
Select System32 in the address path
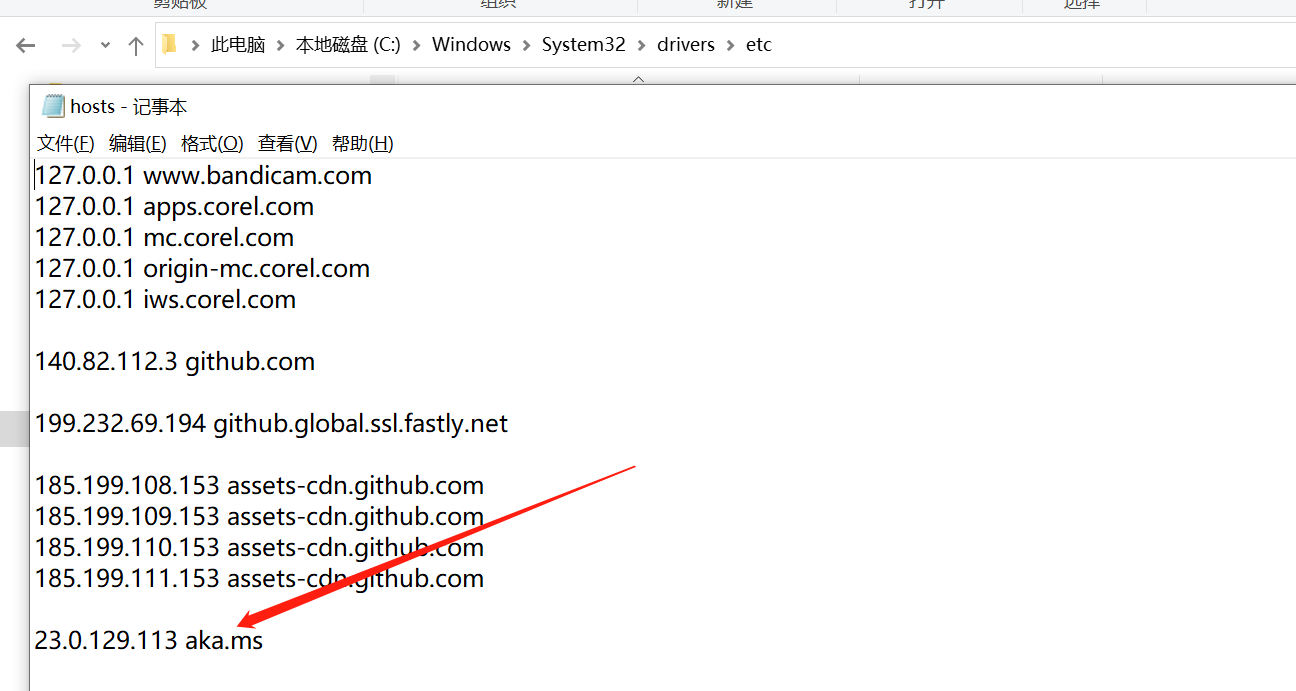584,45
